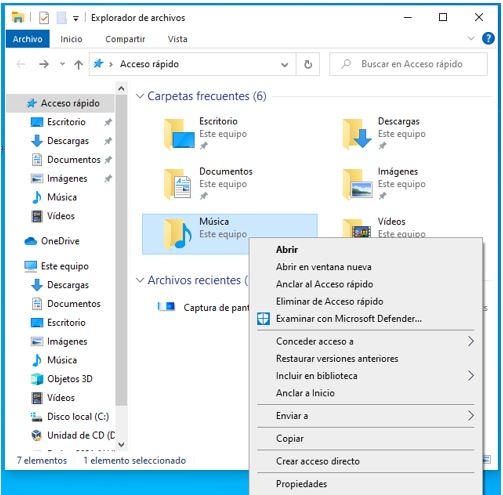Choose Restaurar versiones anteriores
The width and height of the screenshot is (503, 495).
click(366, 359)
